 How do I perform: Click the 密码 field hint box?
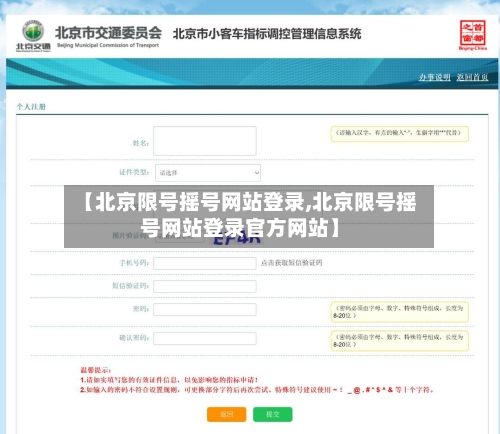400,312
